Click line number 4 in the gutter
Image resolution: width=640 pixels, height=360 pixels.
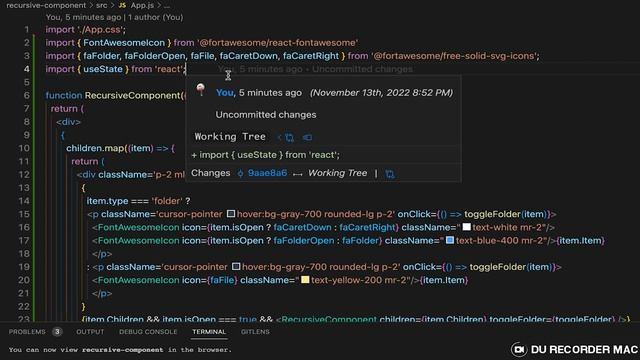[x=27, y=69]
